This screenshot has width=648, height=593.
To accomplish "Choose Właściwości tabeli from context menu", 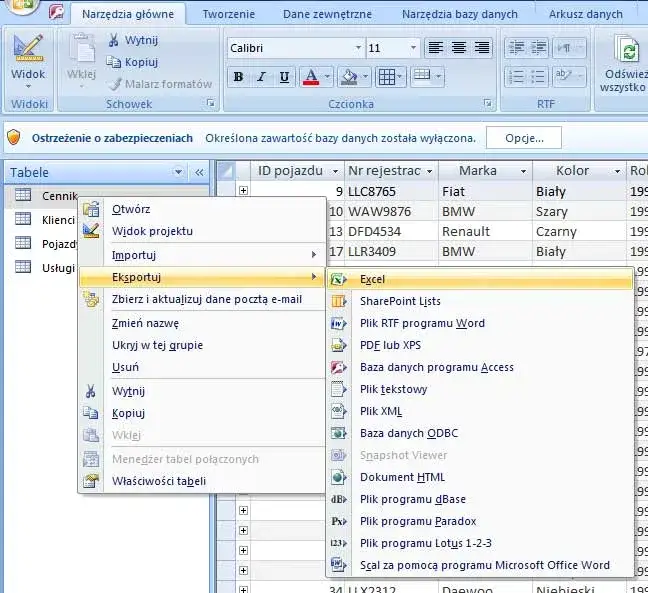I will 158,481.
